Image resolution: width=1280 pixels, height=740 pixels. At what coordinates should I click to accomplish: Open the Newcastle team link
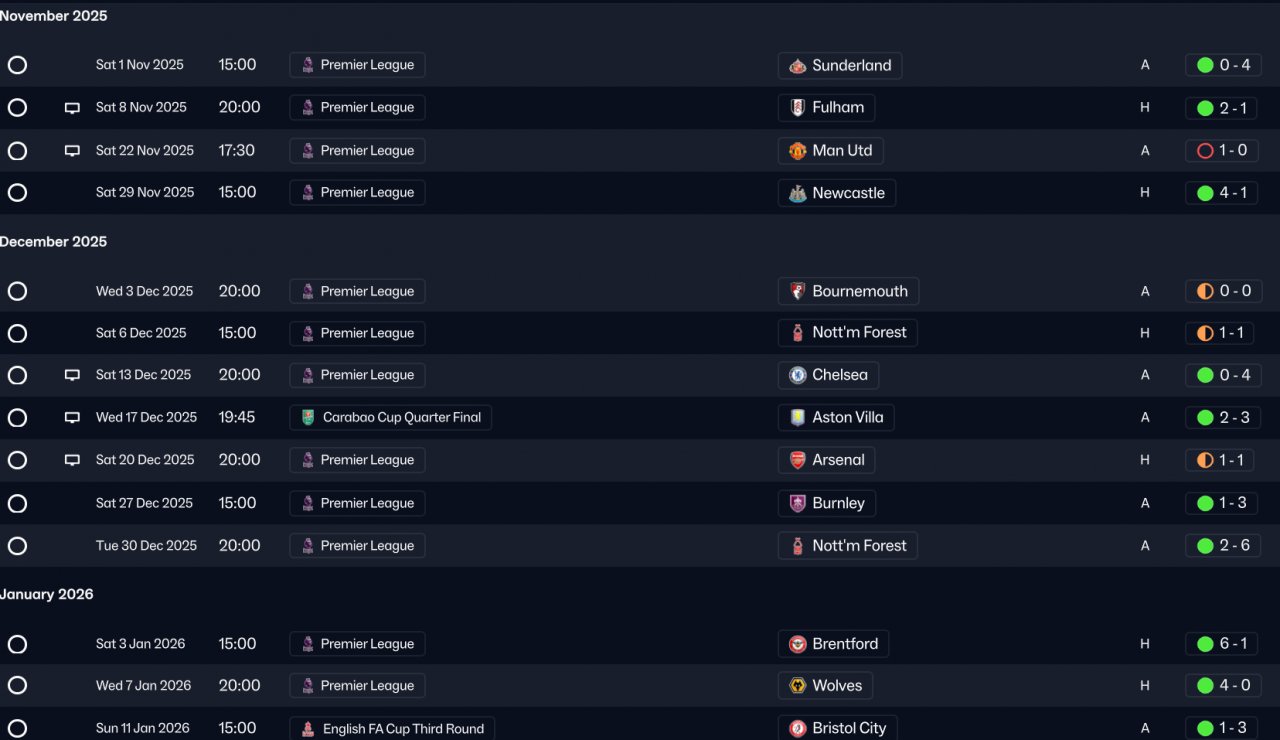coord(848,193)
